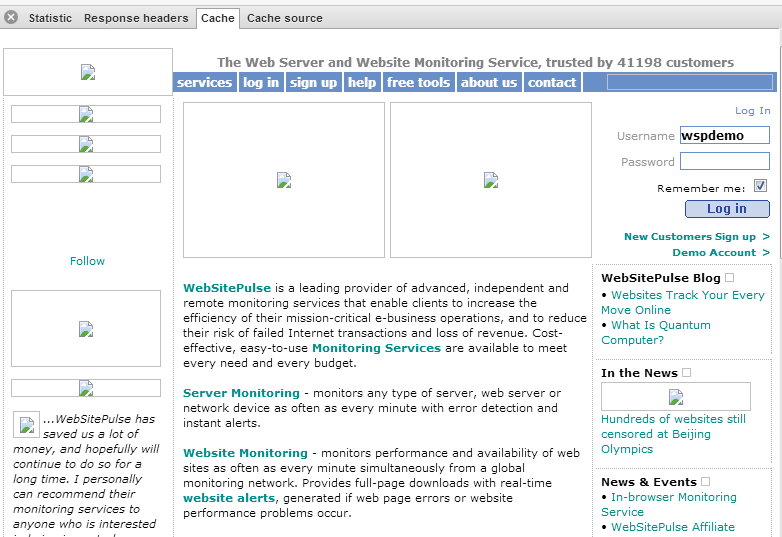Click the blue Log in button

[x=727, y=209]
